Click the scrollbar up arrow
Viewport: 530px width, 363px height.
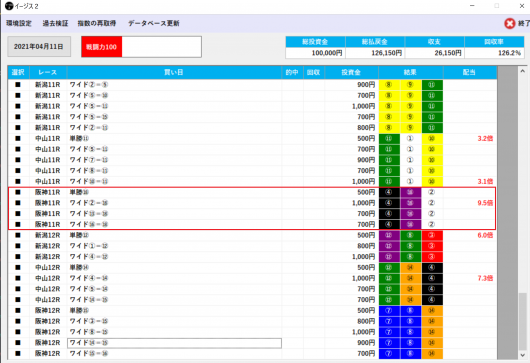[x=523, y=71]
